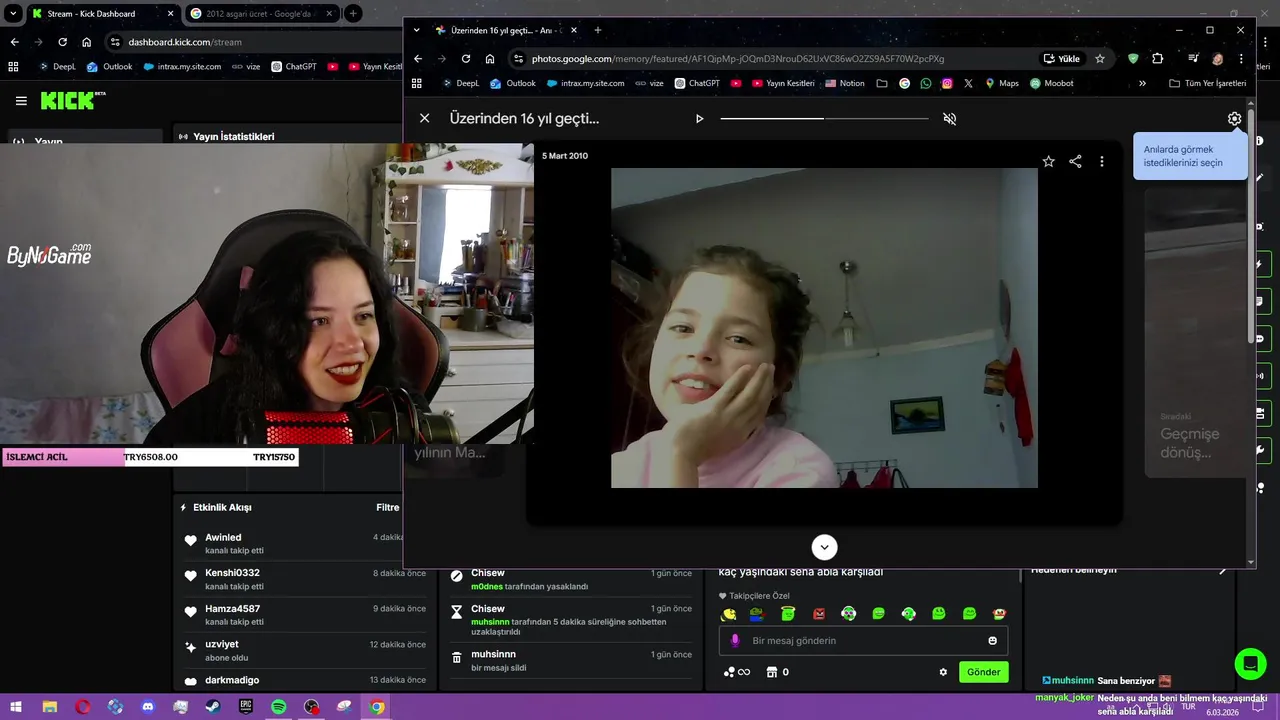Share the memory photo
This screenshot has width=1280, height=720.
pos(1075,161)
